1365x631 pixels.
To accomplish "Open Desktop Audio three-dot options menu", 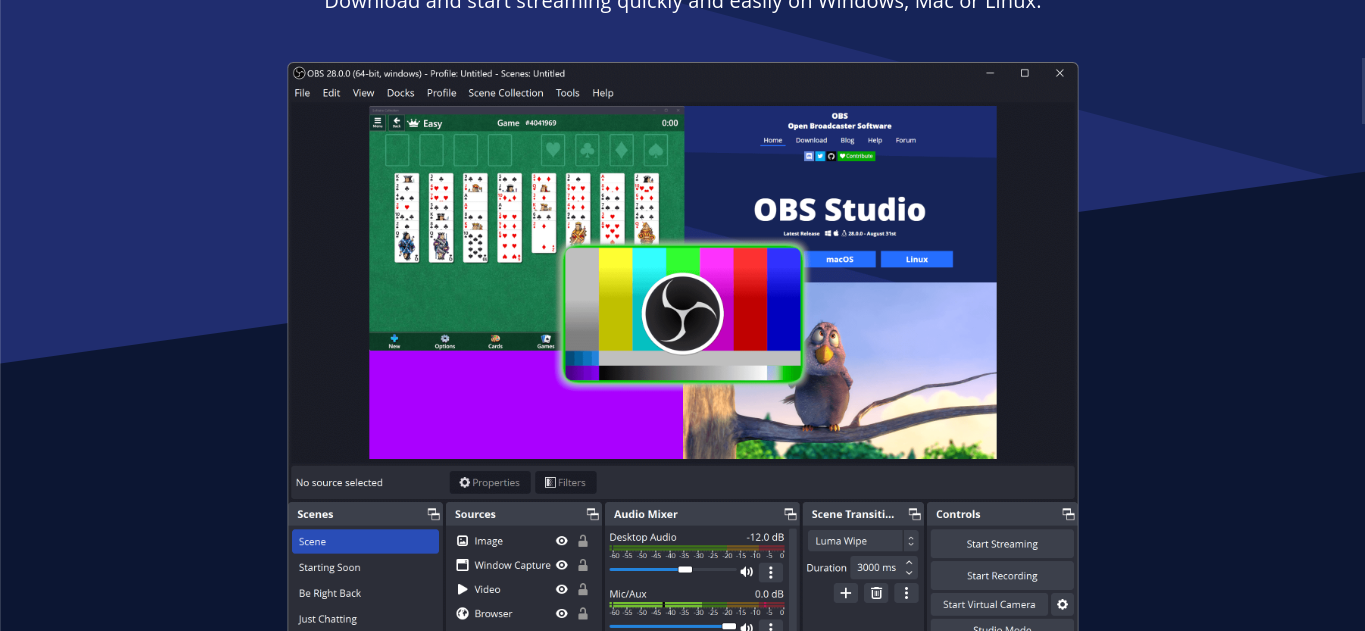I will (770, 572).
